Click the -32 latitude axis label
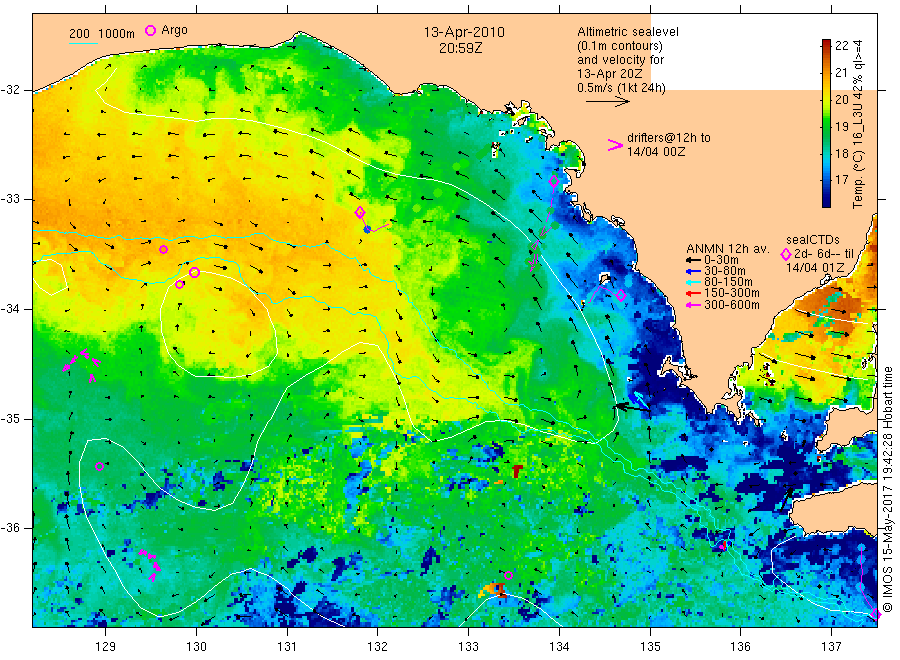The image size is (900, 660). coord(10,90)
